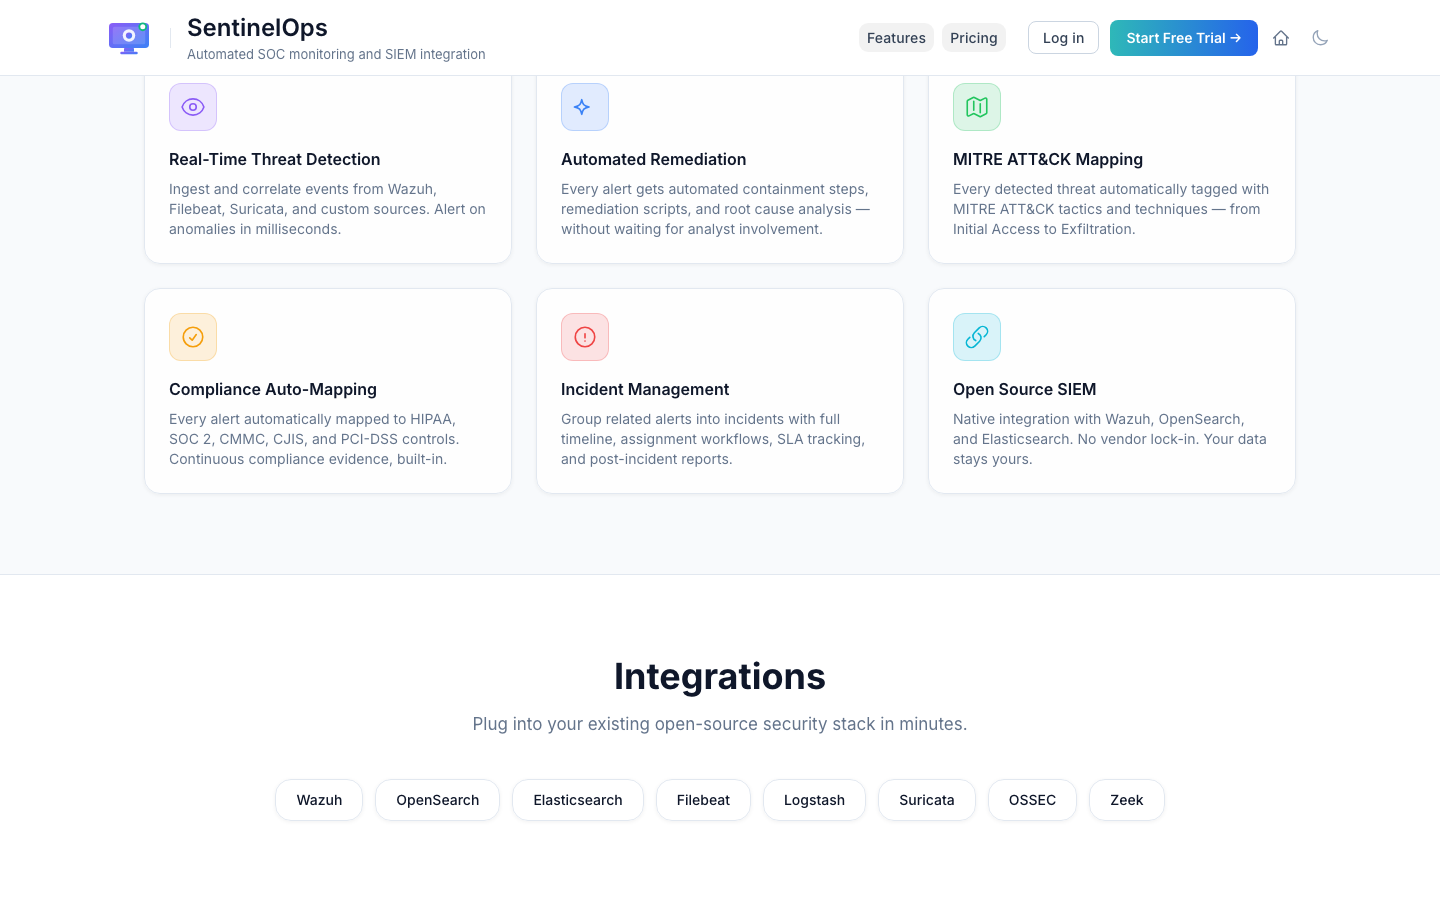The image size is (1440, 900).
Task: Click the alert icon for Incident Management
Action: [585, 337]
